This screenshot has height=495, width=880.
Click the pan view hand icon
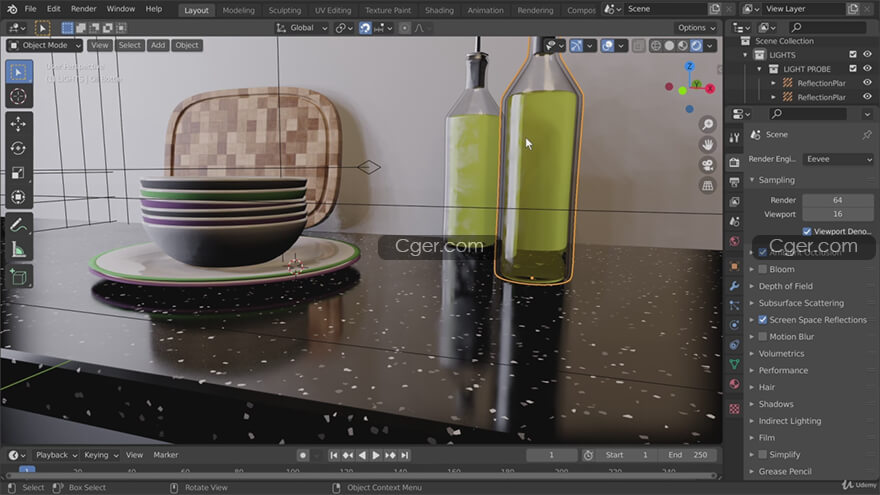pos(708,145)
